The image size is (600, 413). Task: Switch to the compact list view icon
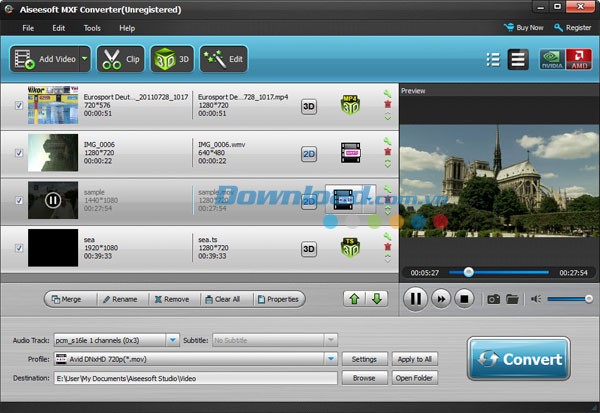518,59
